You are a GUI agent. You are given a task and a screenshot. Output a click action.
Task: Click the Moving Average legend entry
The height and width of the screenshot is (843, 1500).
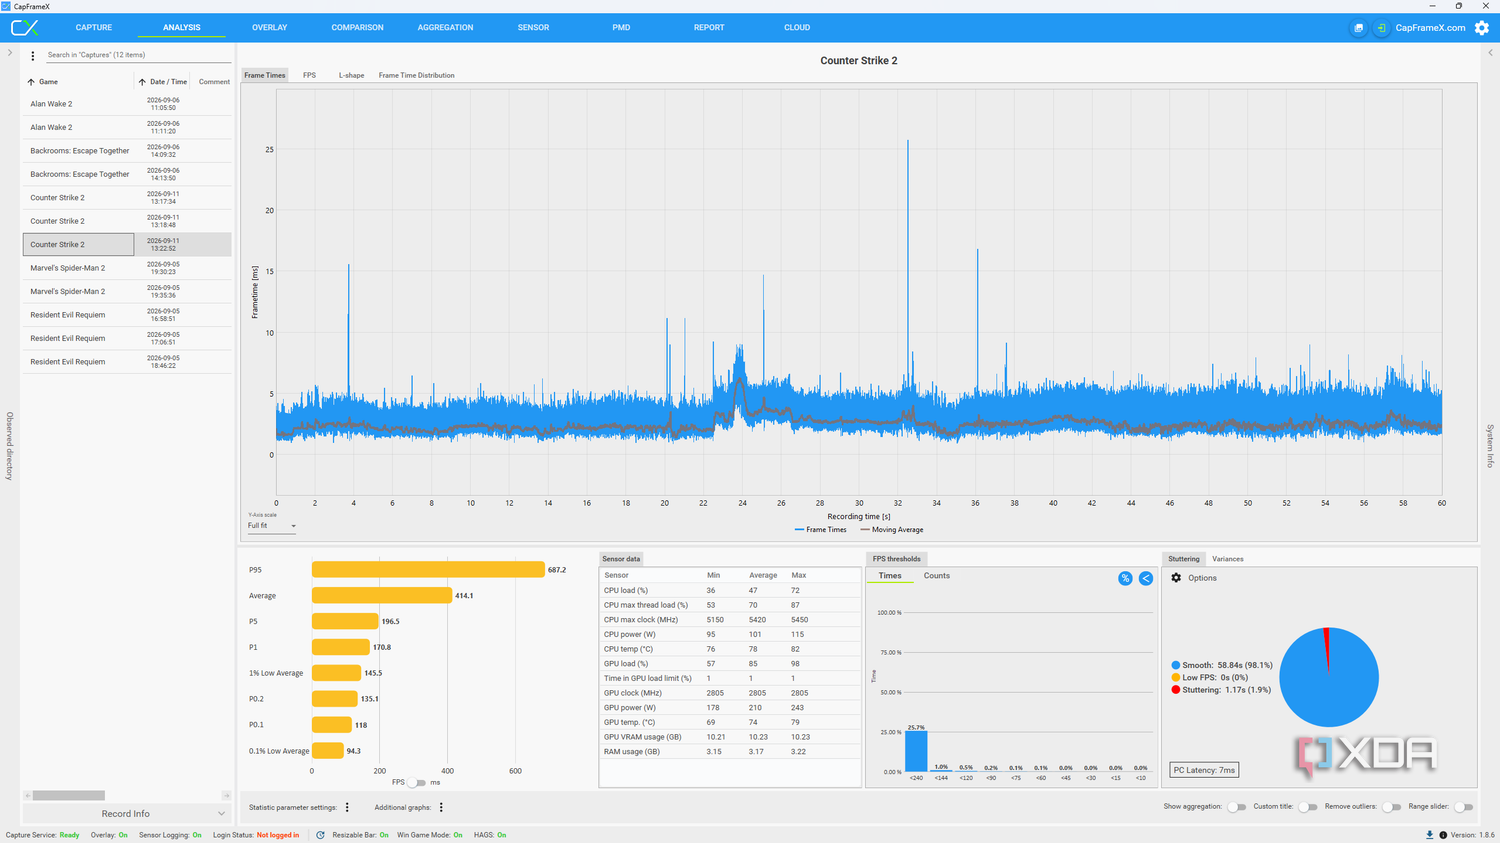(892, 530)
